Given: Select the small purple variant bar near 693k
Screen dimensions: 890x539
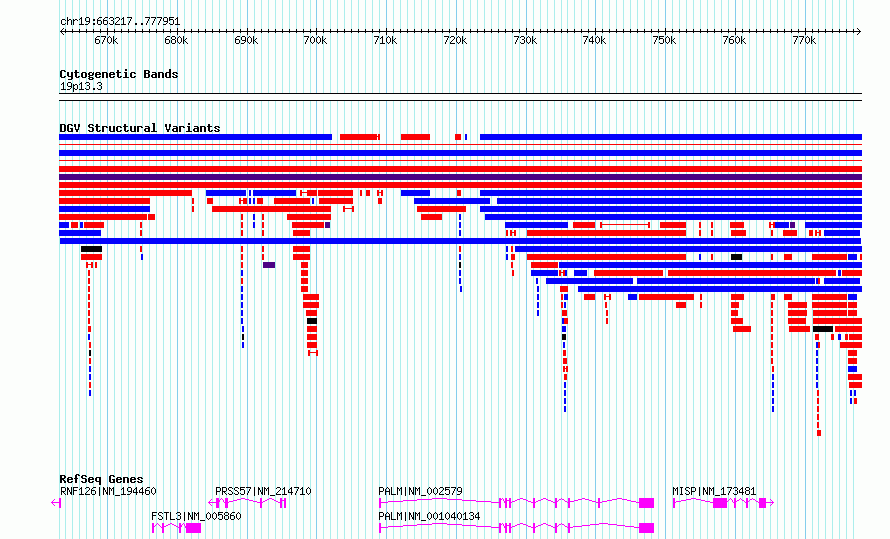Looking at the screenshot, I should [x=269, y=265].
